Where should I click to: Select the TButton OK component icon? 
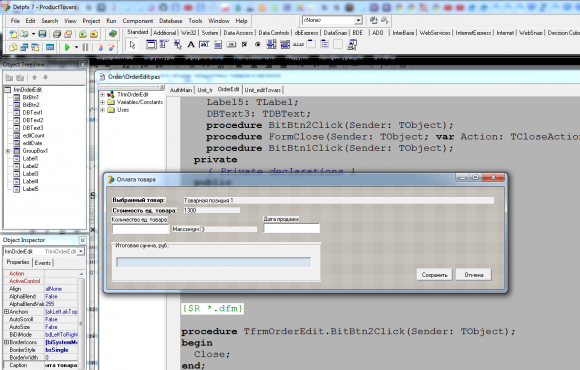point(231,45)
